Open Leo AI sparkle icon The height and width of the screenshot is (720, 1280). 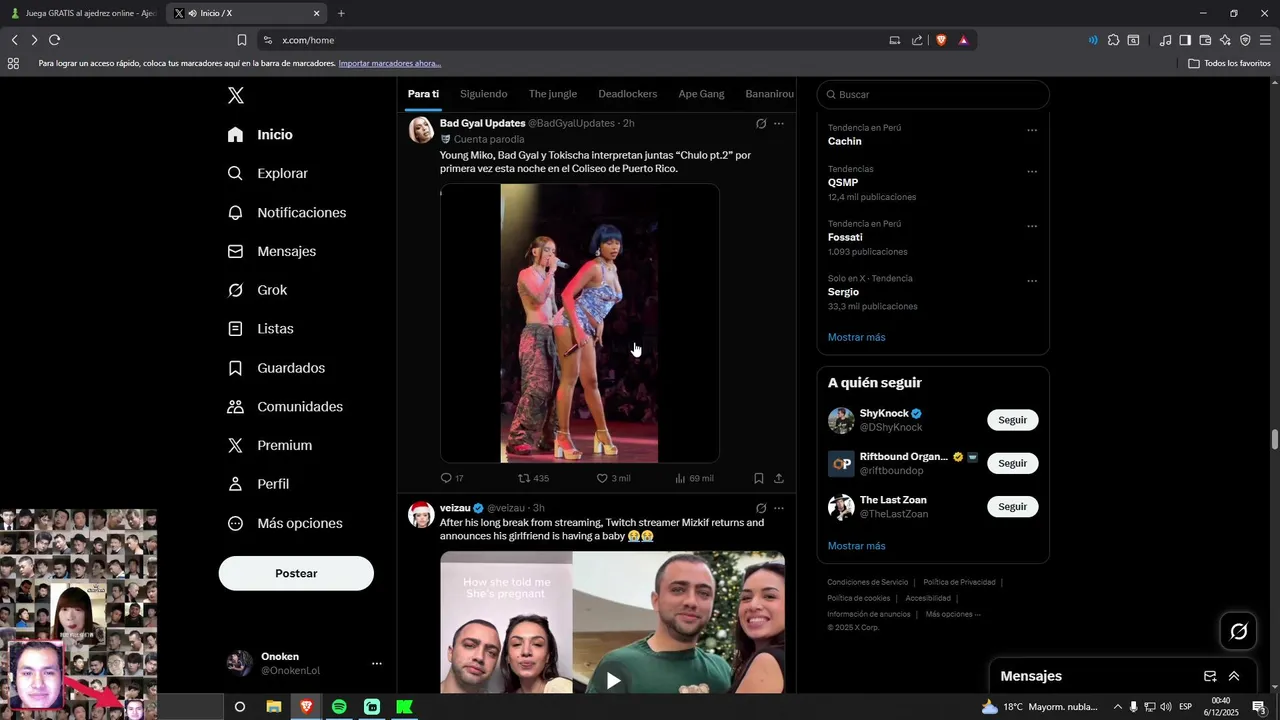pyautogui.click(x=1225, y=40)
